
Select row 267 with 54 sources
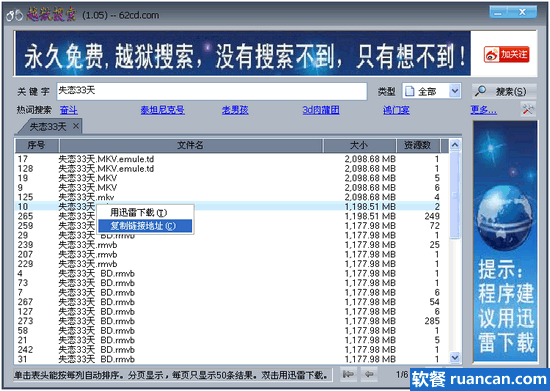tap(232, 302)
